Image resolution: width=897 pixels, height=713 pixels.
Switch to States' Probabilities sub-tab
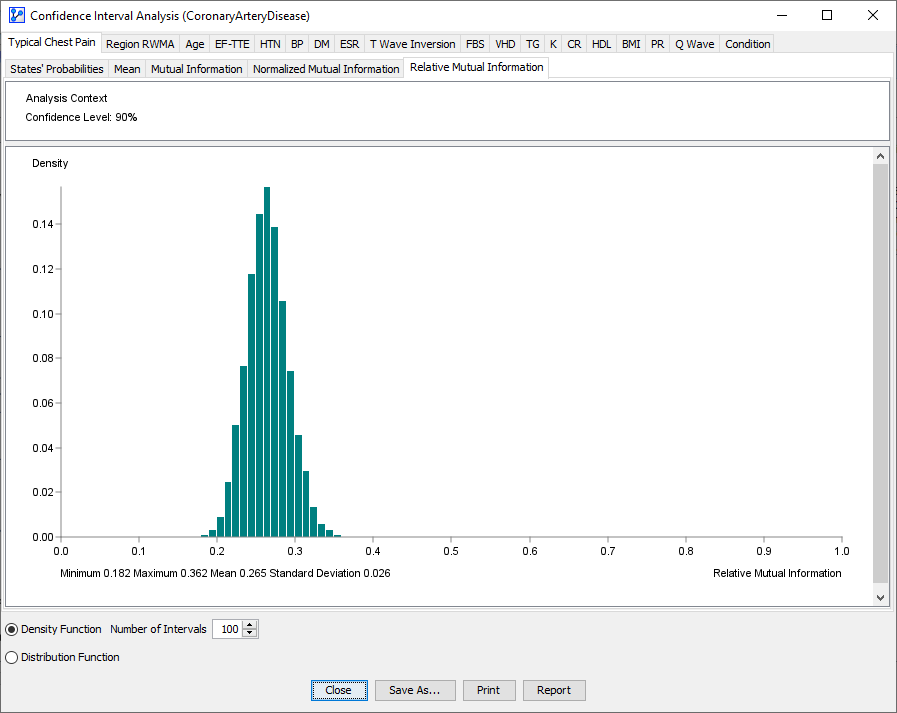(57, 69)
